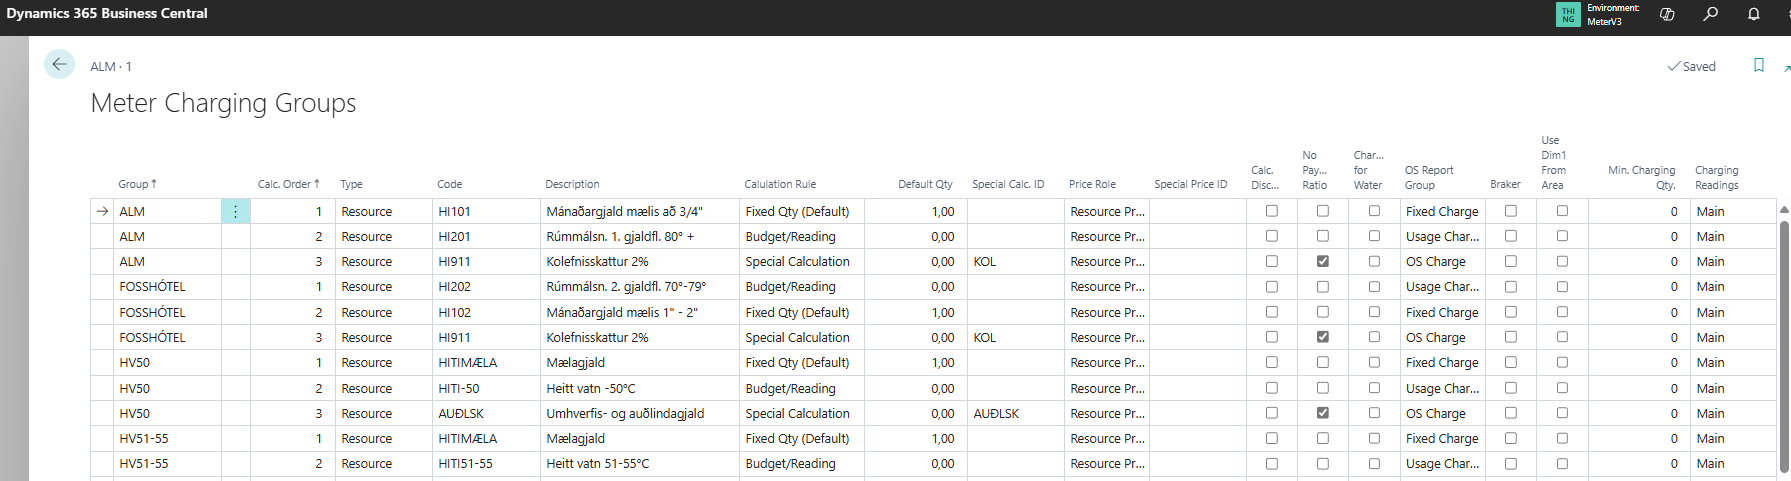Click the THING environment badge
The height and width of the screenshot is (481, 1791).
point(1568,14)
